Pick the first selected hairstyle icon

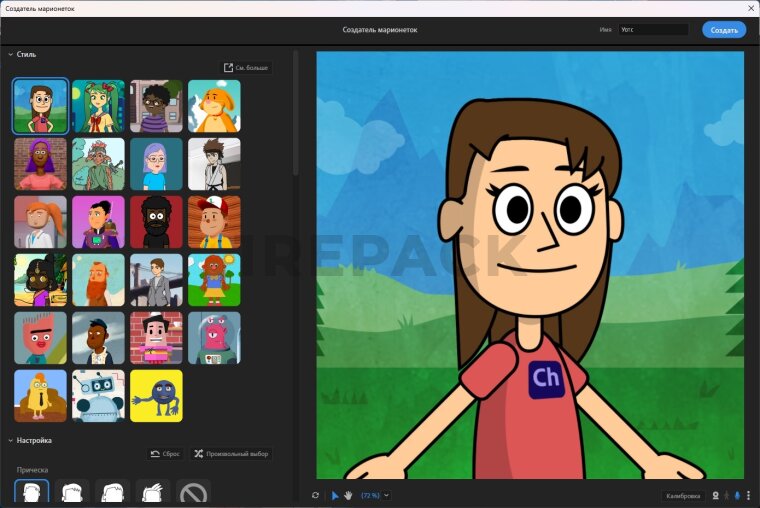[x=31, y=493]
